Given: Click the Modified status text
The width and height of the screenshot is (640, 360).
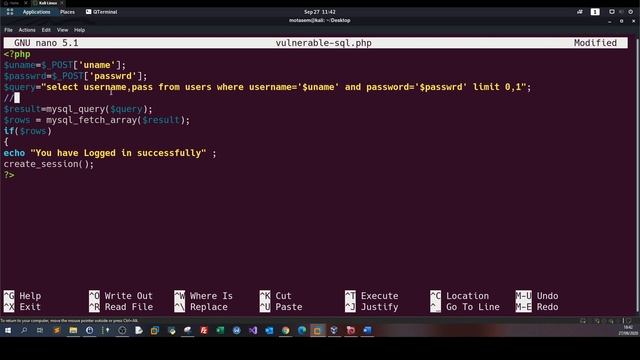Looking at the screenshot, I should coord(595,43).
